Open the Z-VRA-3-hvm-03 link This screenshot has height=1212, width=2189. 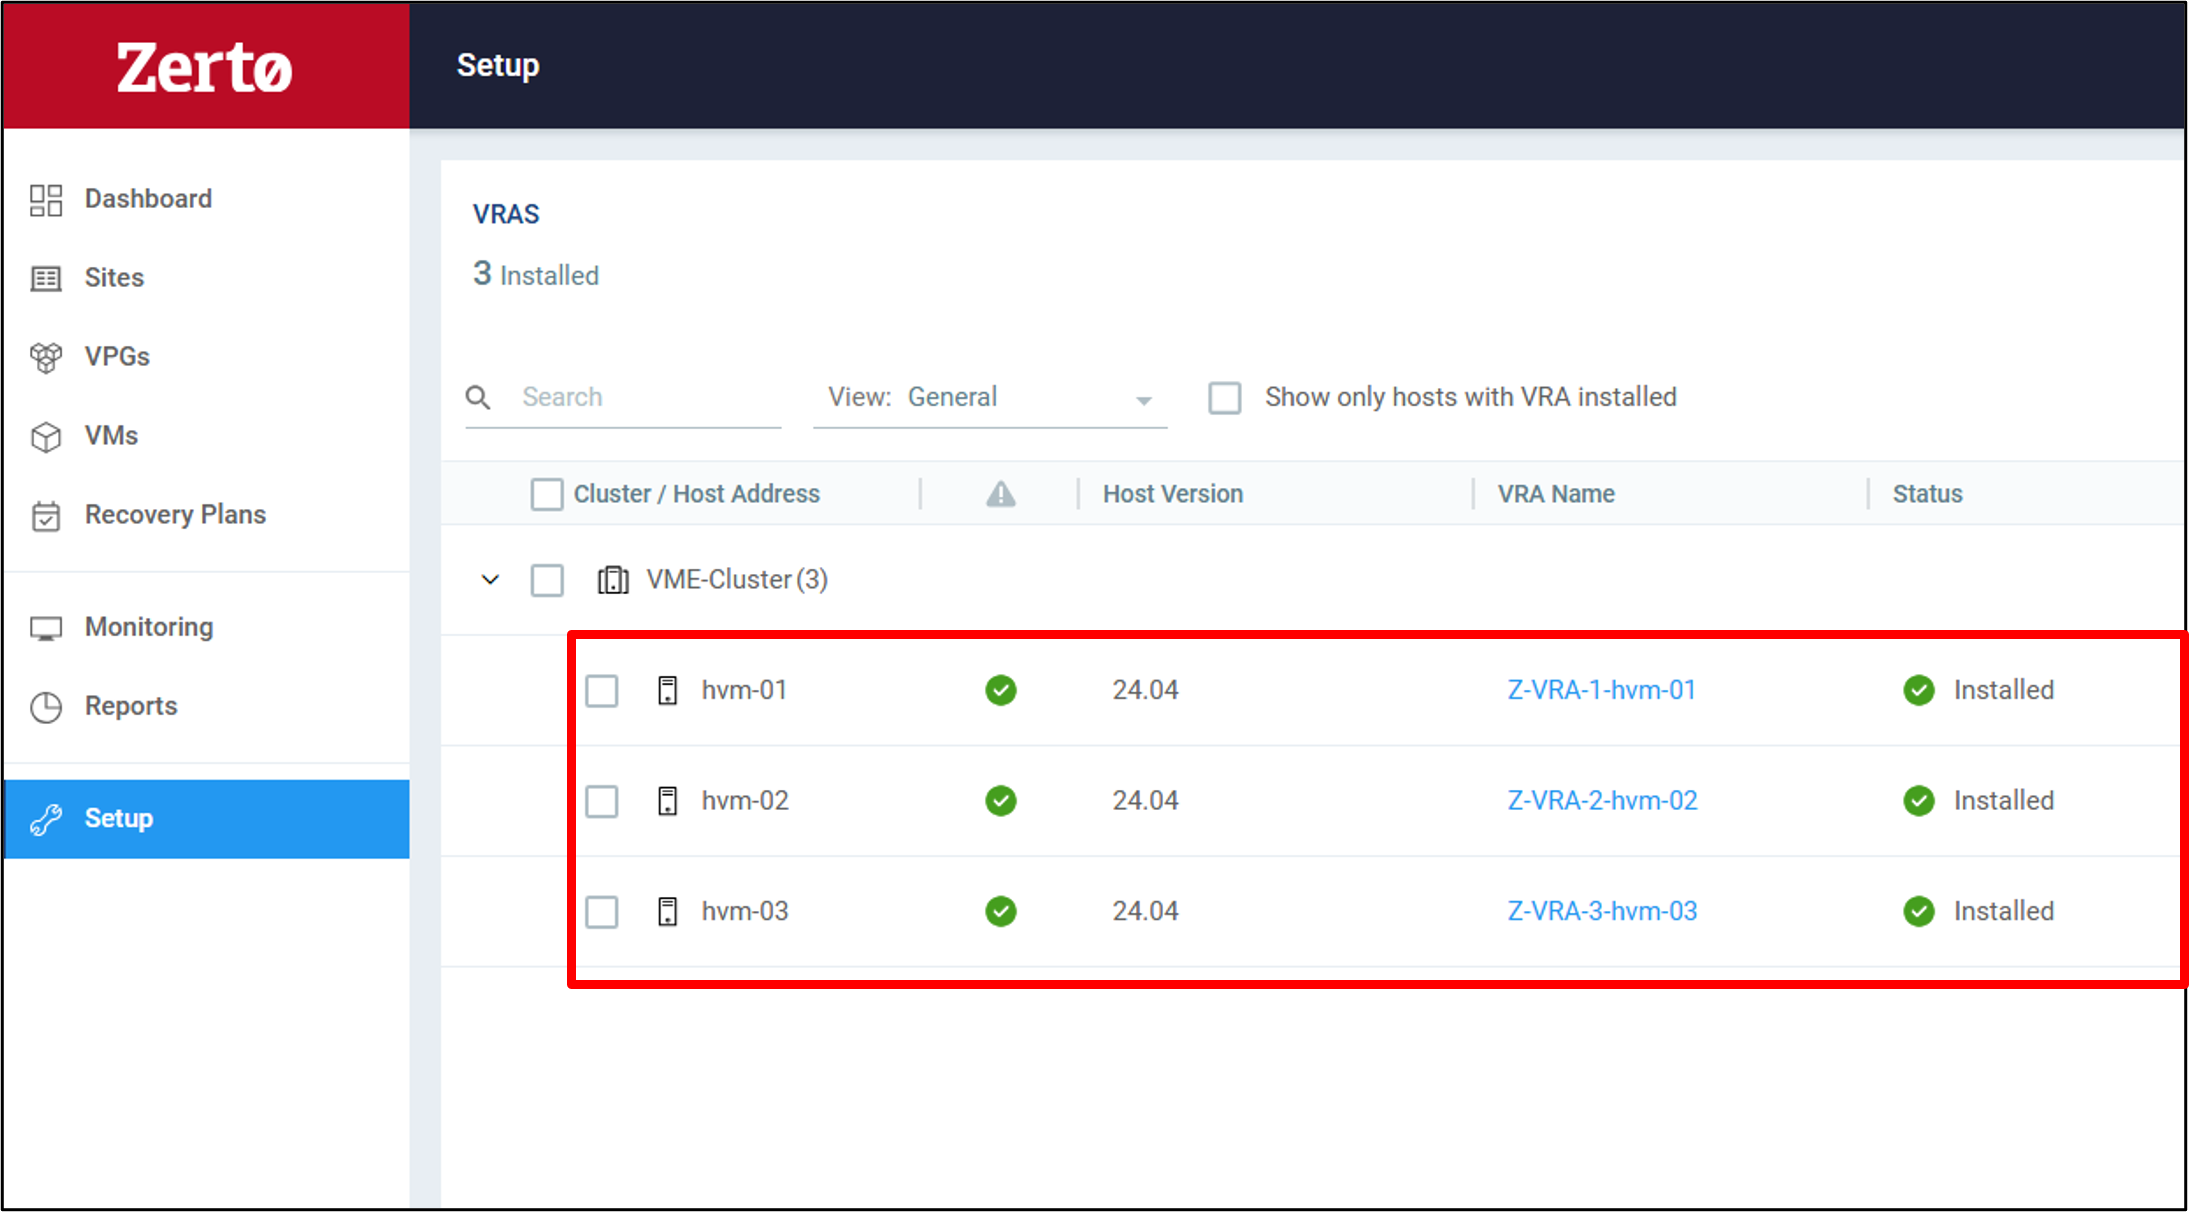(x=1602, y=911)
